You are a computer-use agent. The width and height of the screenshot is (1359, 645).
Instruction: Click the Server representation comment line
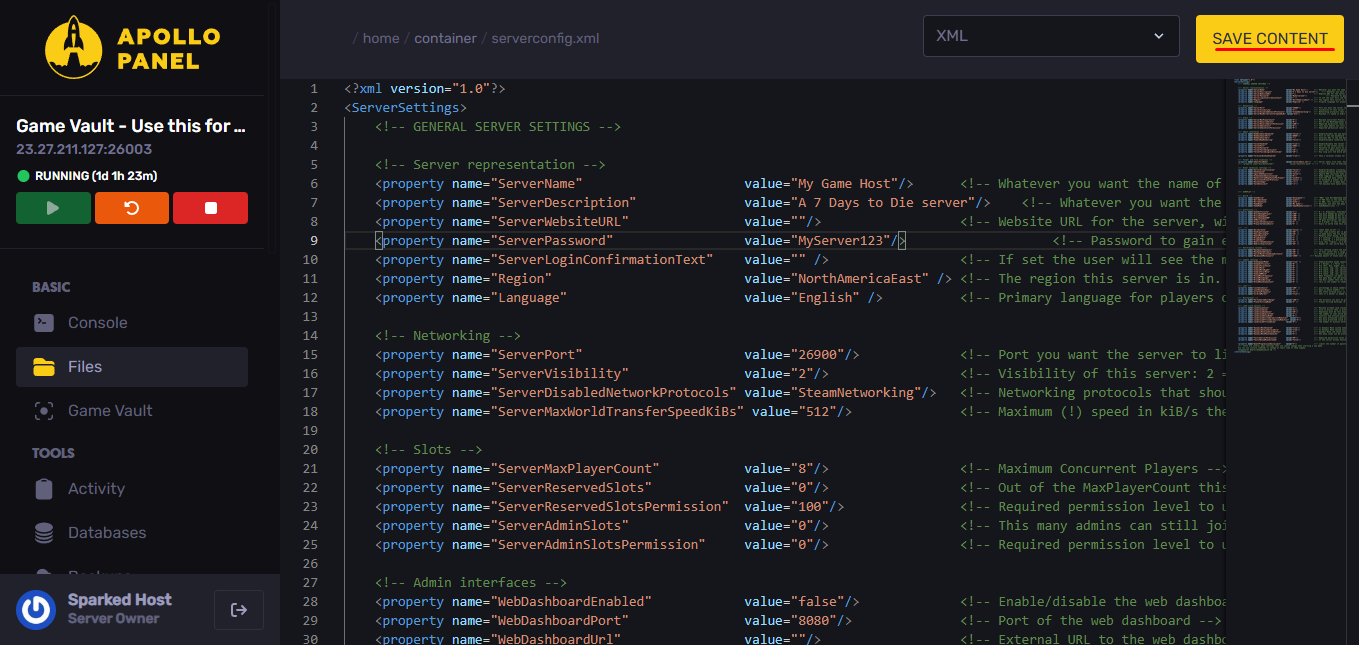pos(490,165)
